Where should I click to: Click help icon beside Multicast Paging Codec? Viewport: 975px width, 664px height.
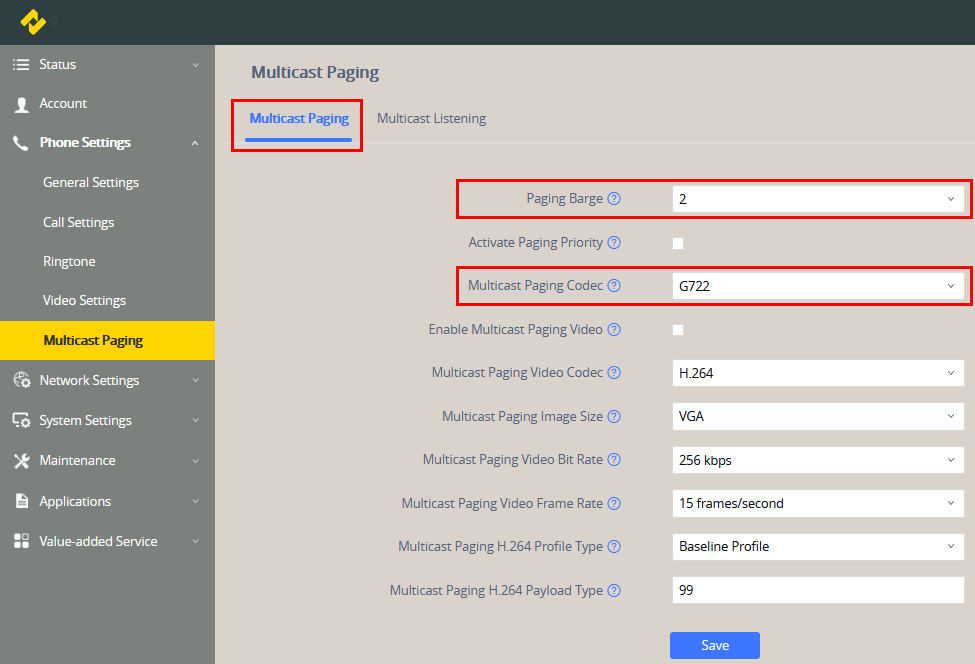click(x=614, y=285)
